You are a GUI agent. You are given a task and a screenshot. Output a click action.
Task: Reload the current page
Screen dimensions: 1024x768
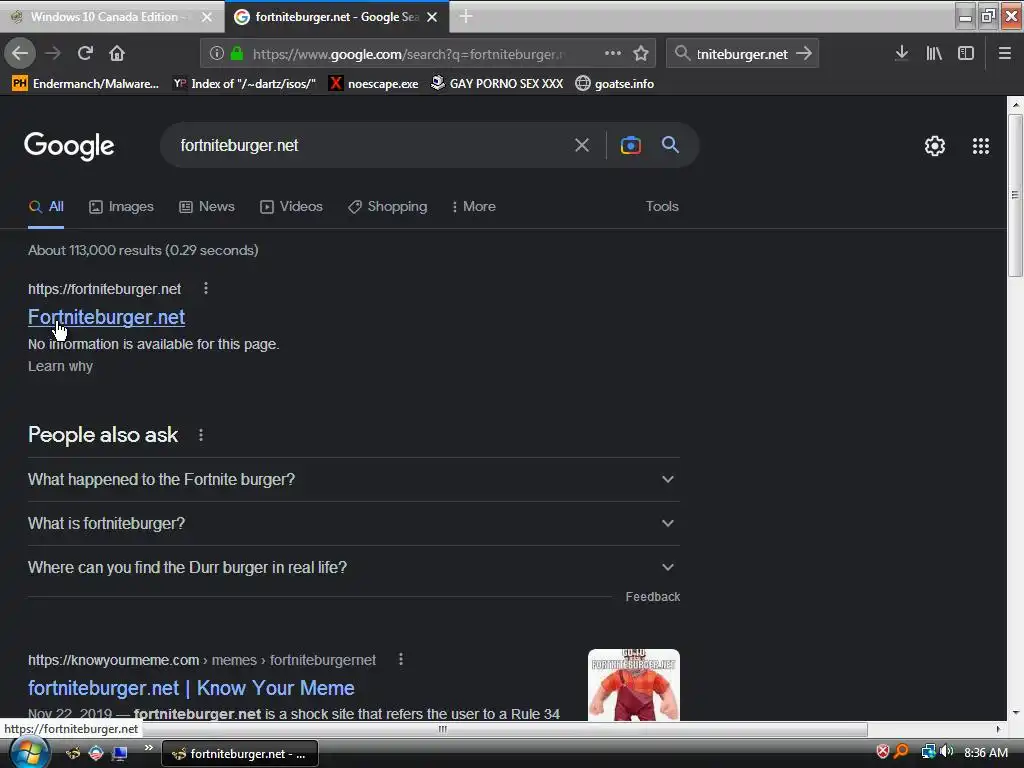click(85, 53)
